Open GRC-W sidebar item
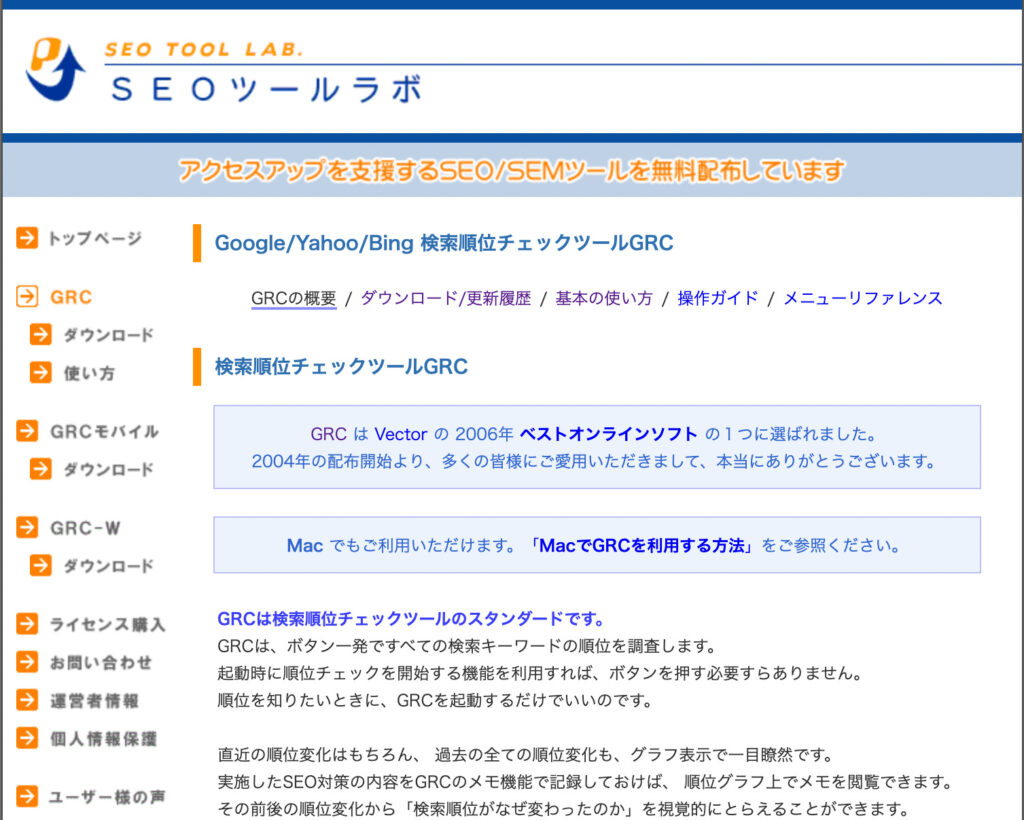This screenshot has width=1024, height=820. coord(86,528)
